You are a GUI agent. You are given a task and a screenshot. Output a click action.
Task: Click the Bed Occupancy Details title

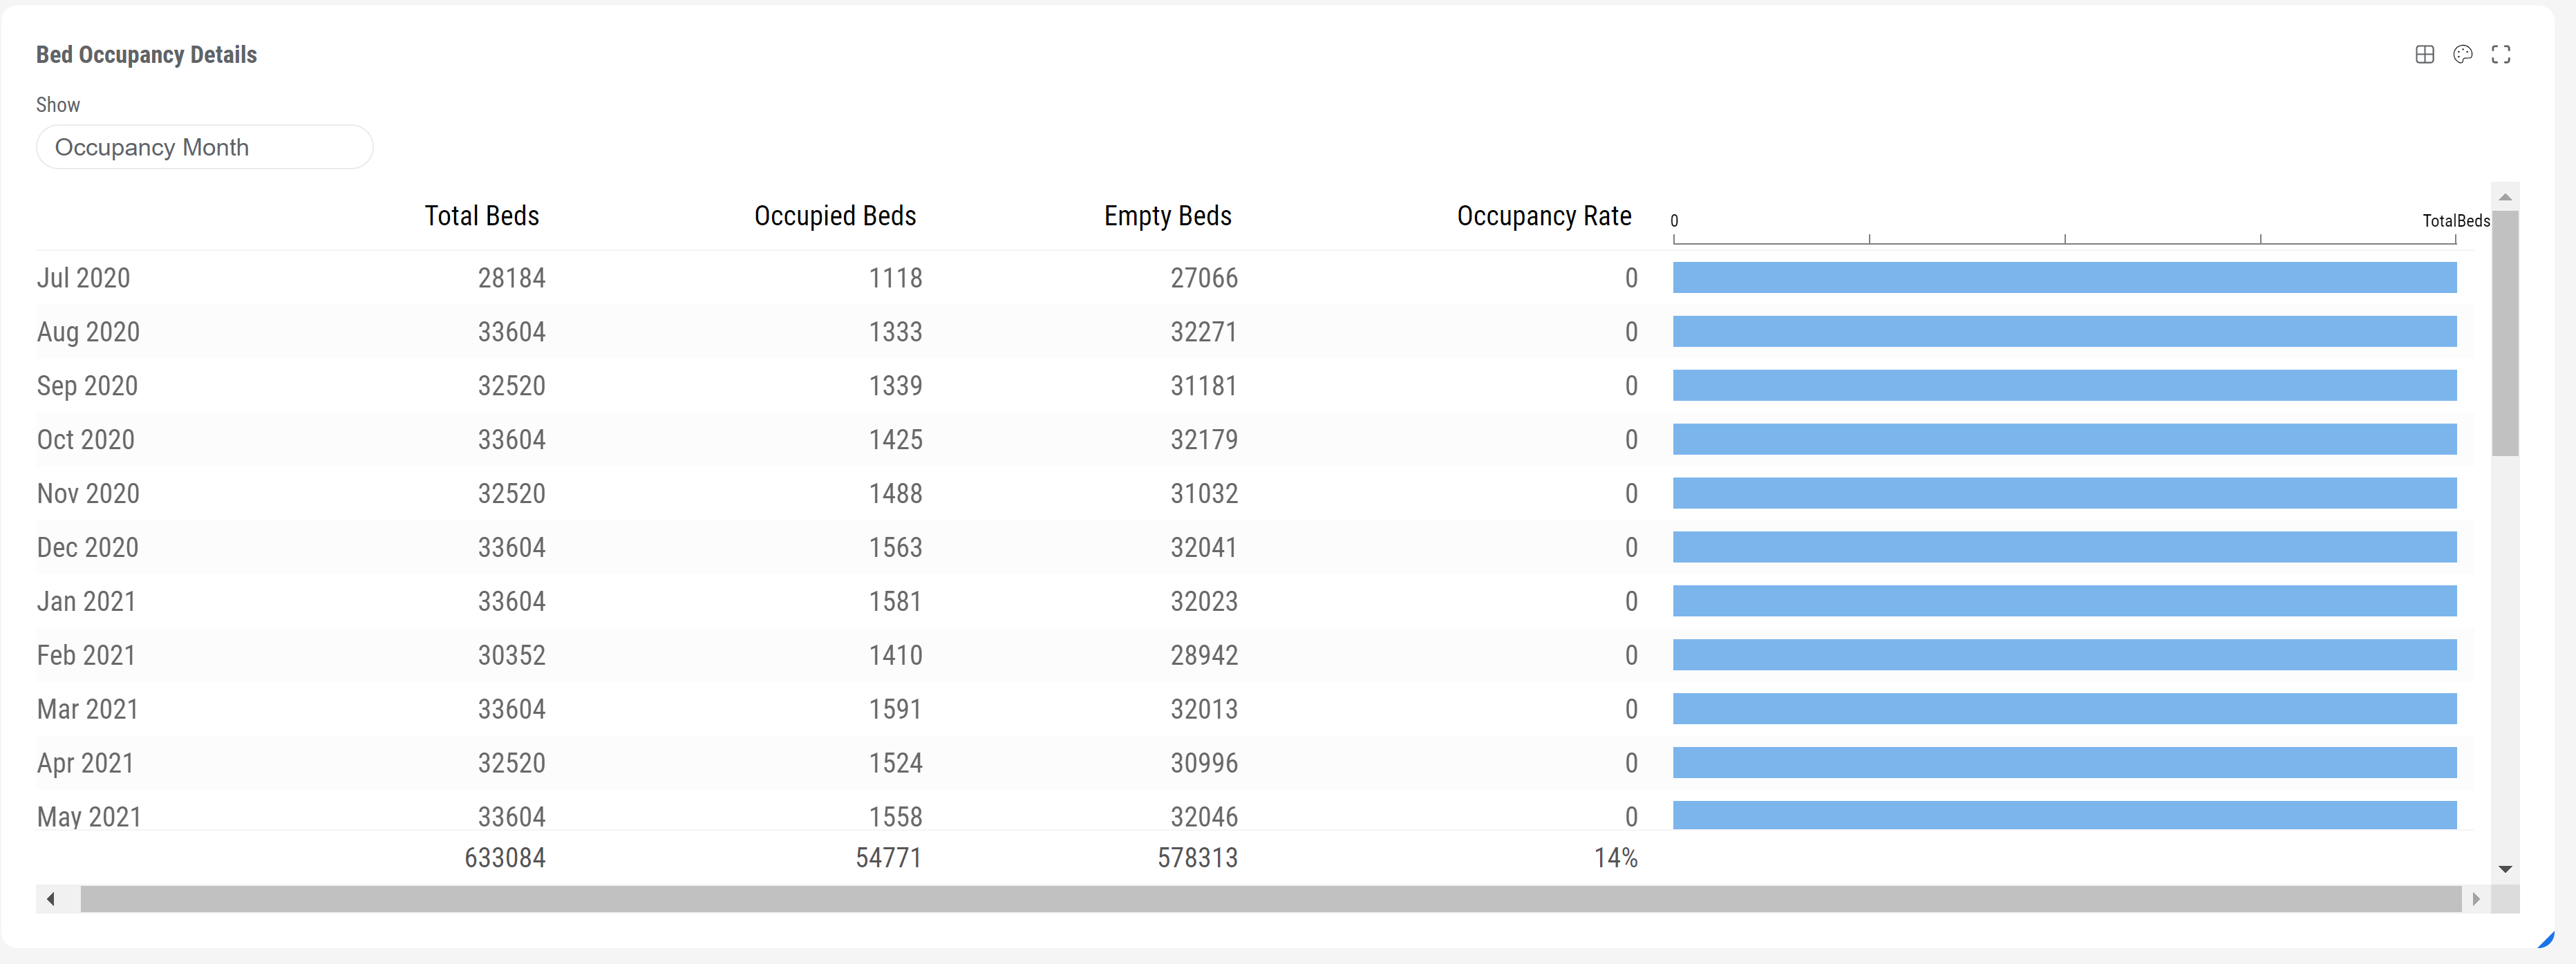[146, 54]
